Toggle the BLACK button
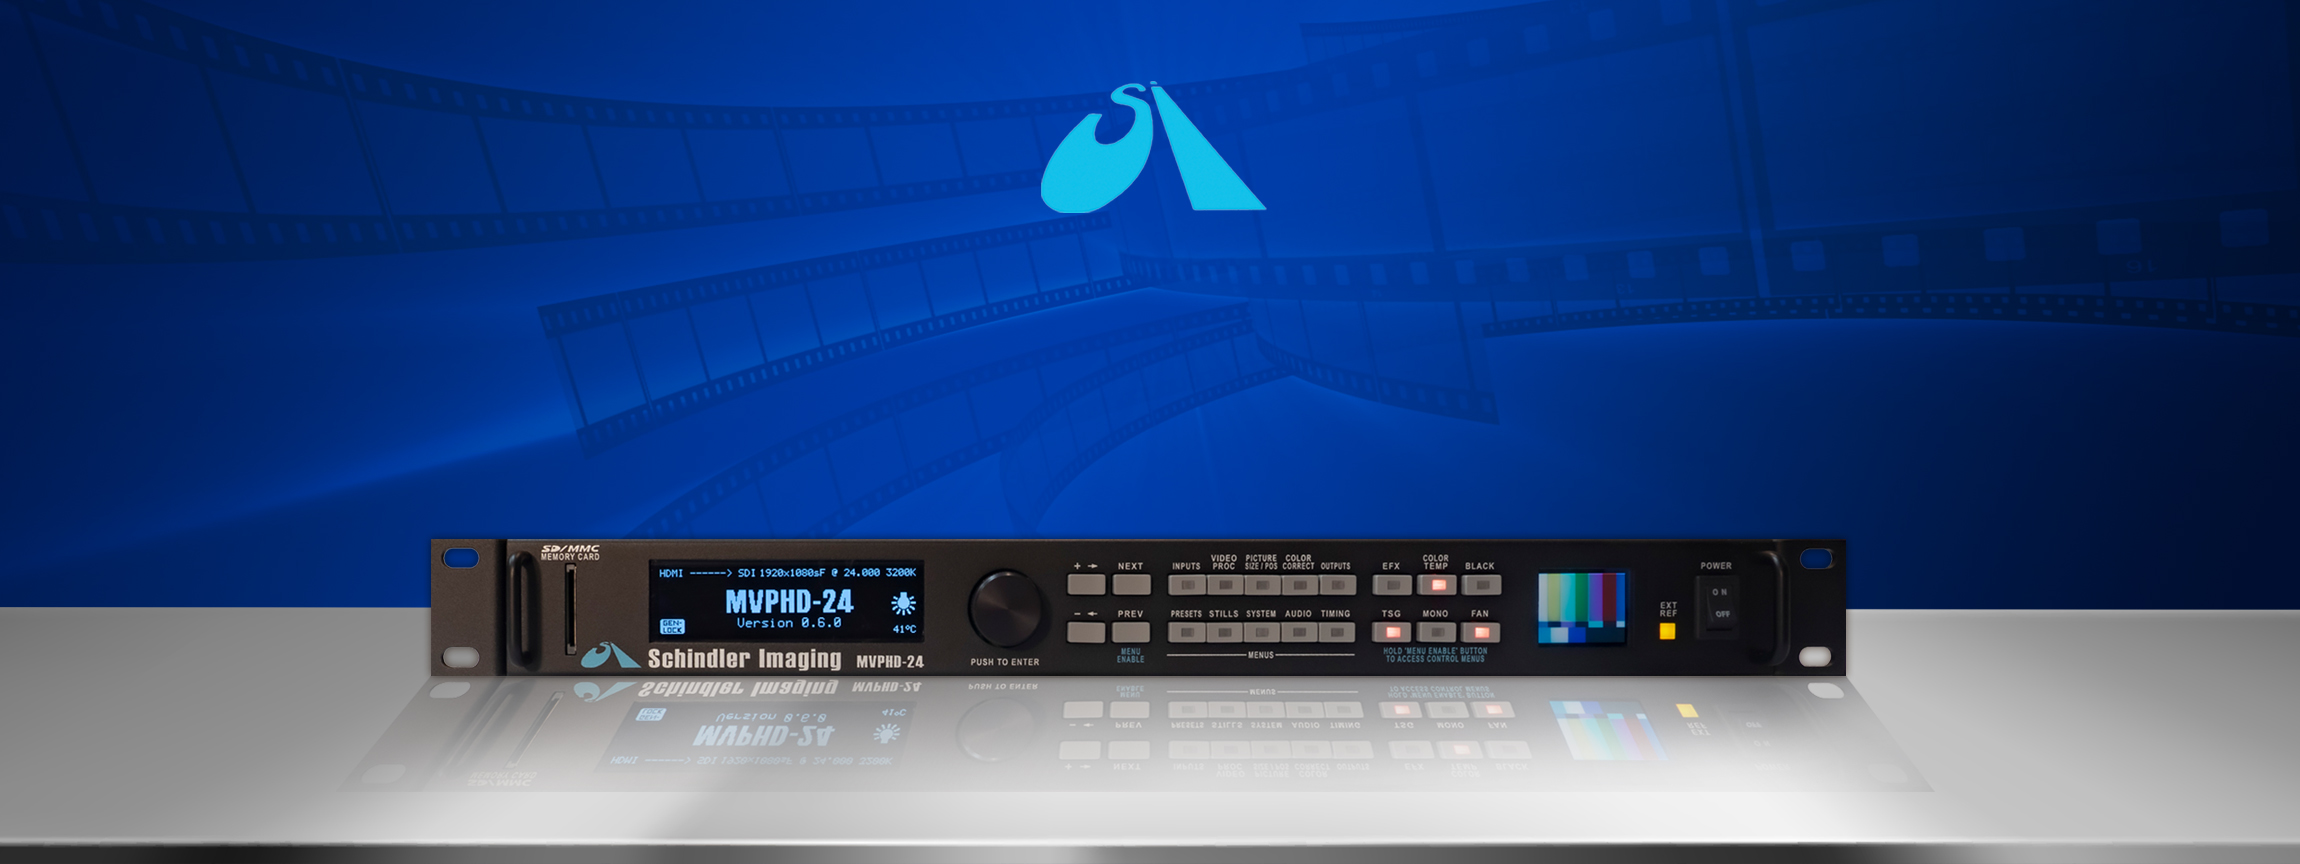This screenshot has height=864, width=2300. (x=1481, y=585)
